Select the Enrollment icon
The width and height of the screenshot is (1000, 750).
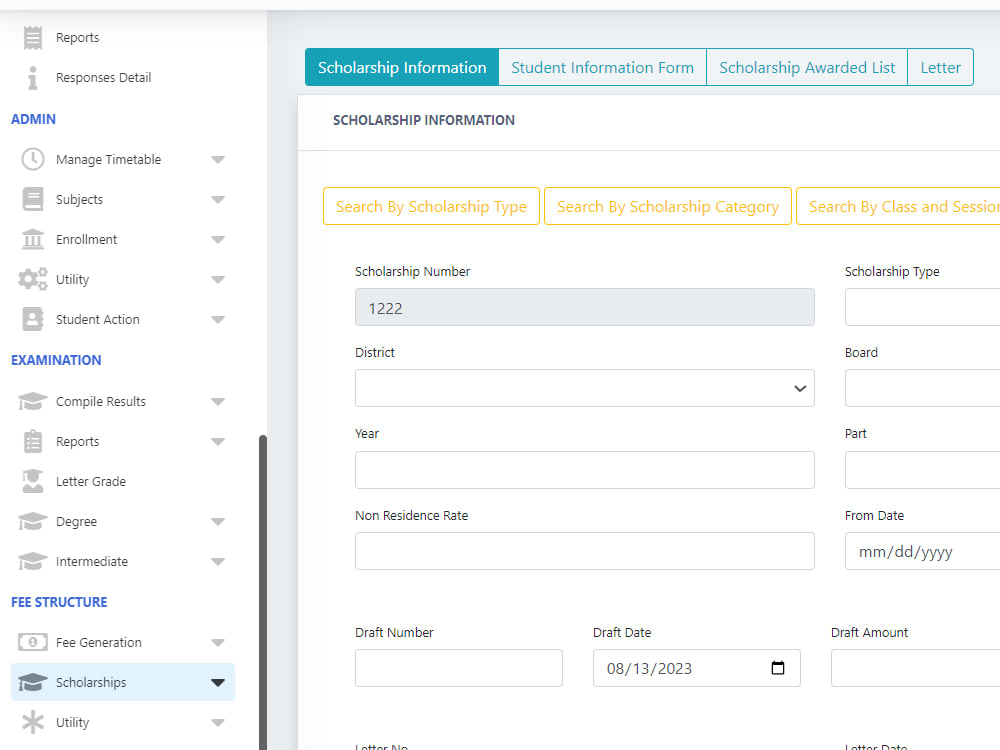[x=32, y=239]
